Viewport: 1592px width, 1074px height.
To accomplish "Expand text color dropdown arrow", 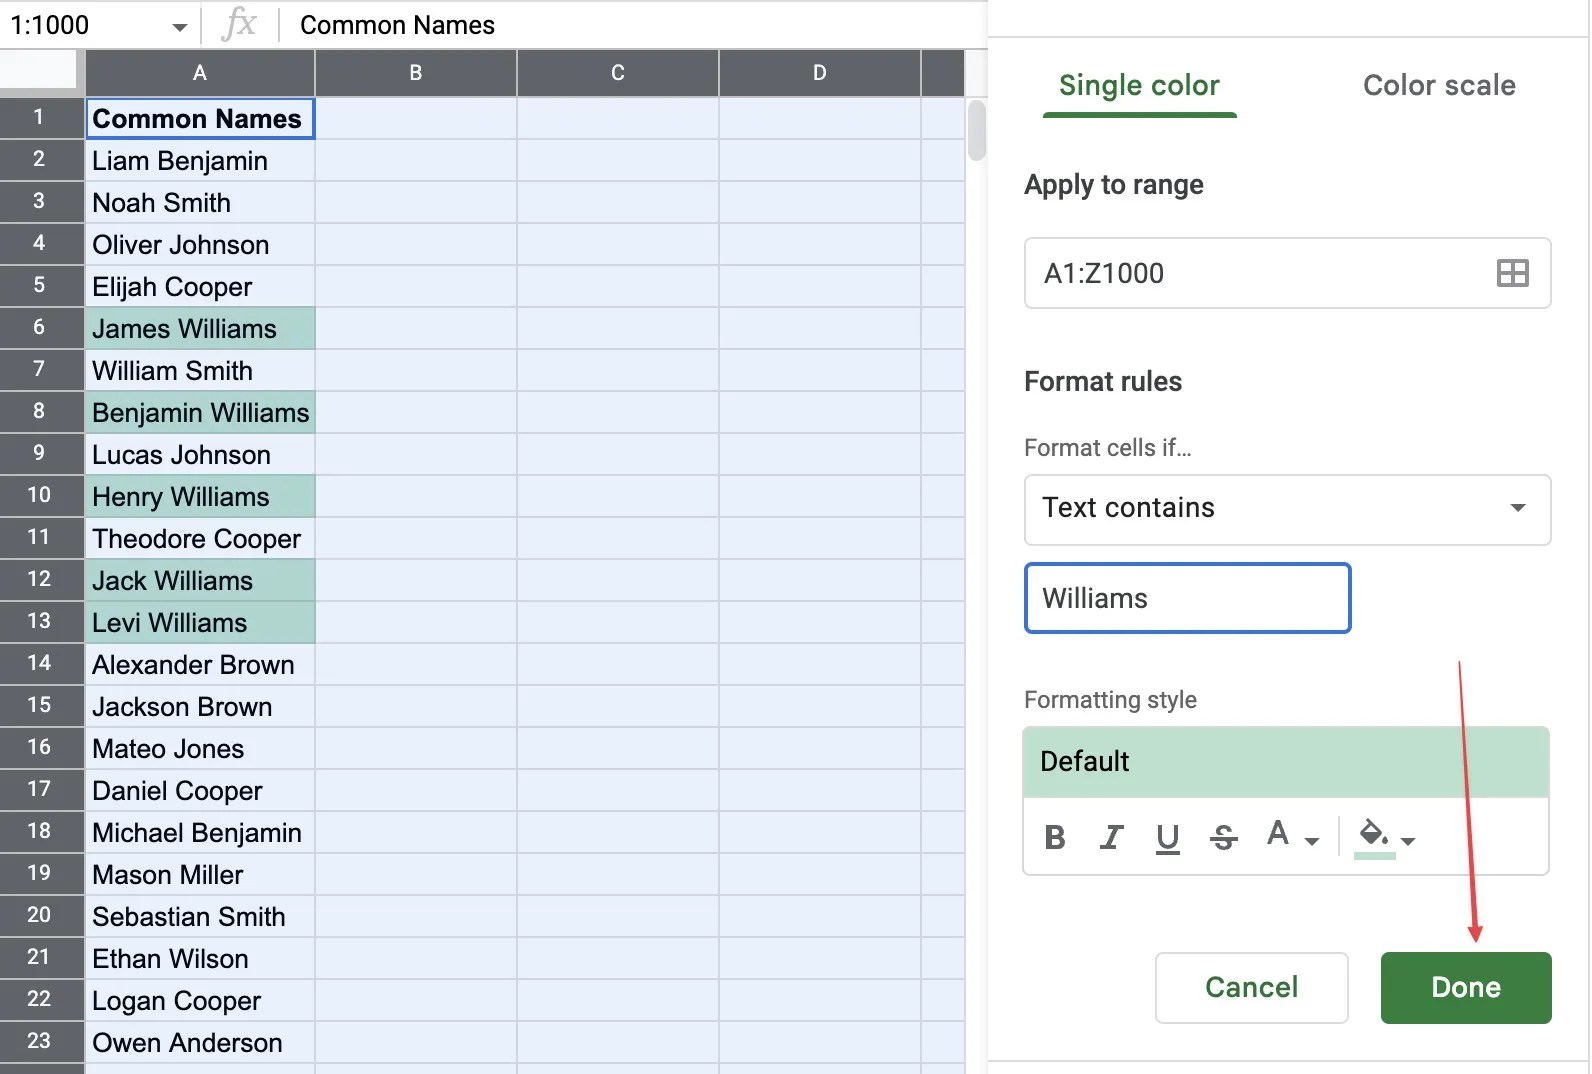I will coord(1312,841).
